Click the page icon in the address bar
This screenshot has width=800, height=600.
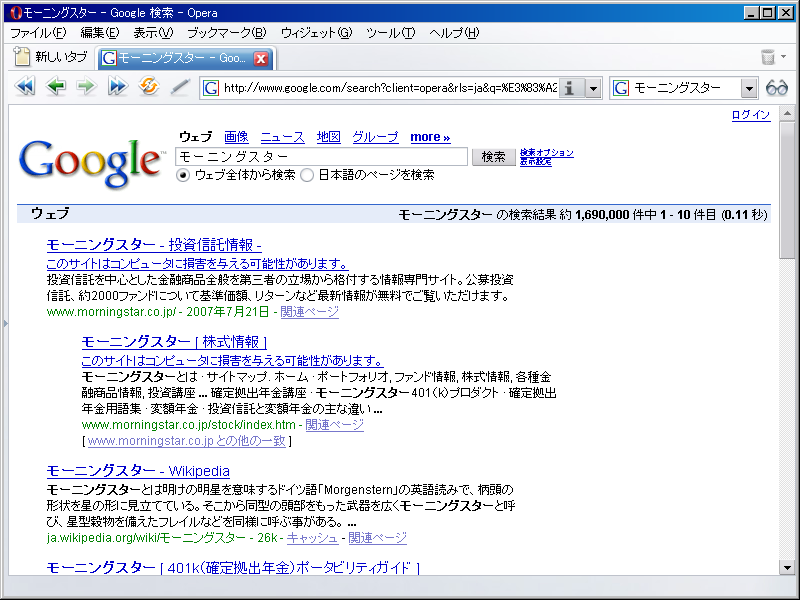[211, 88]
